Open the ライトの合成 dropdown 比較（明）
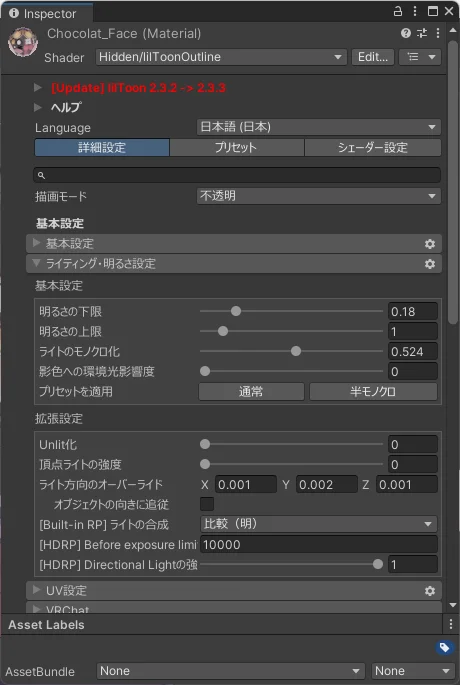 (318, 524)
